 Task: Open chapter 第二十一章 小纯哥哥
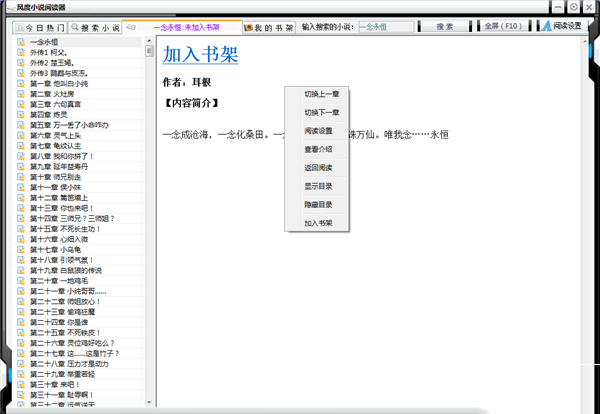pyautogui.click(x=68, y=291)
